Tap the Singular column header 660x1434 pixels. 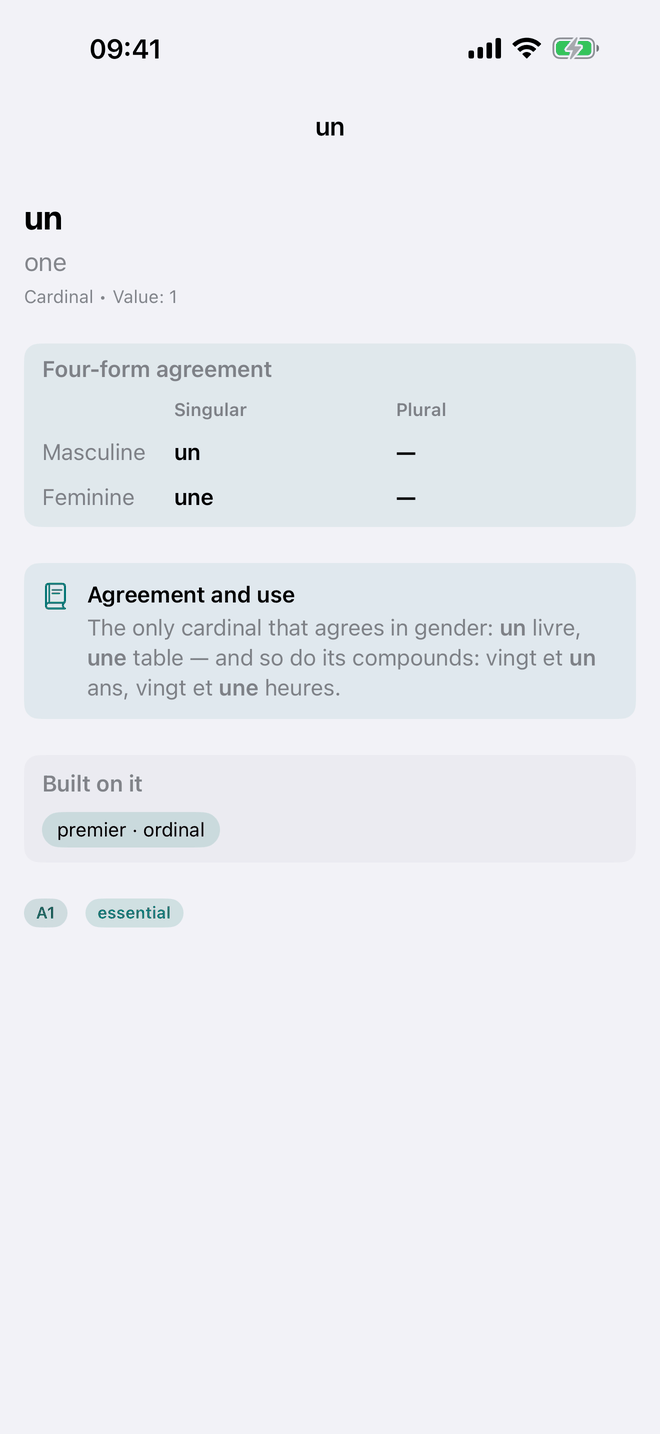(210, 410)
